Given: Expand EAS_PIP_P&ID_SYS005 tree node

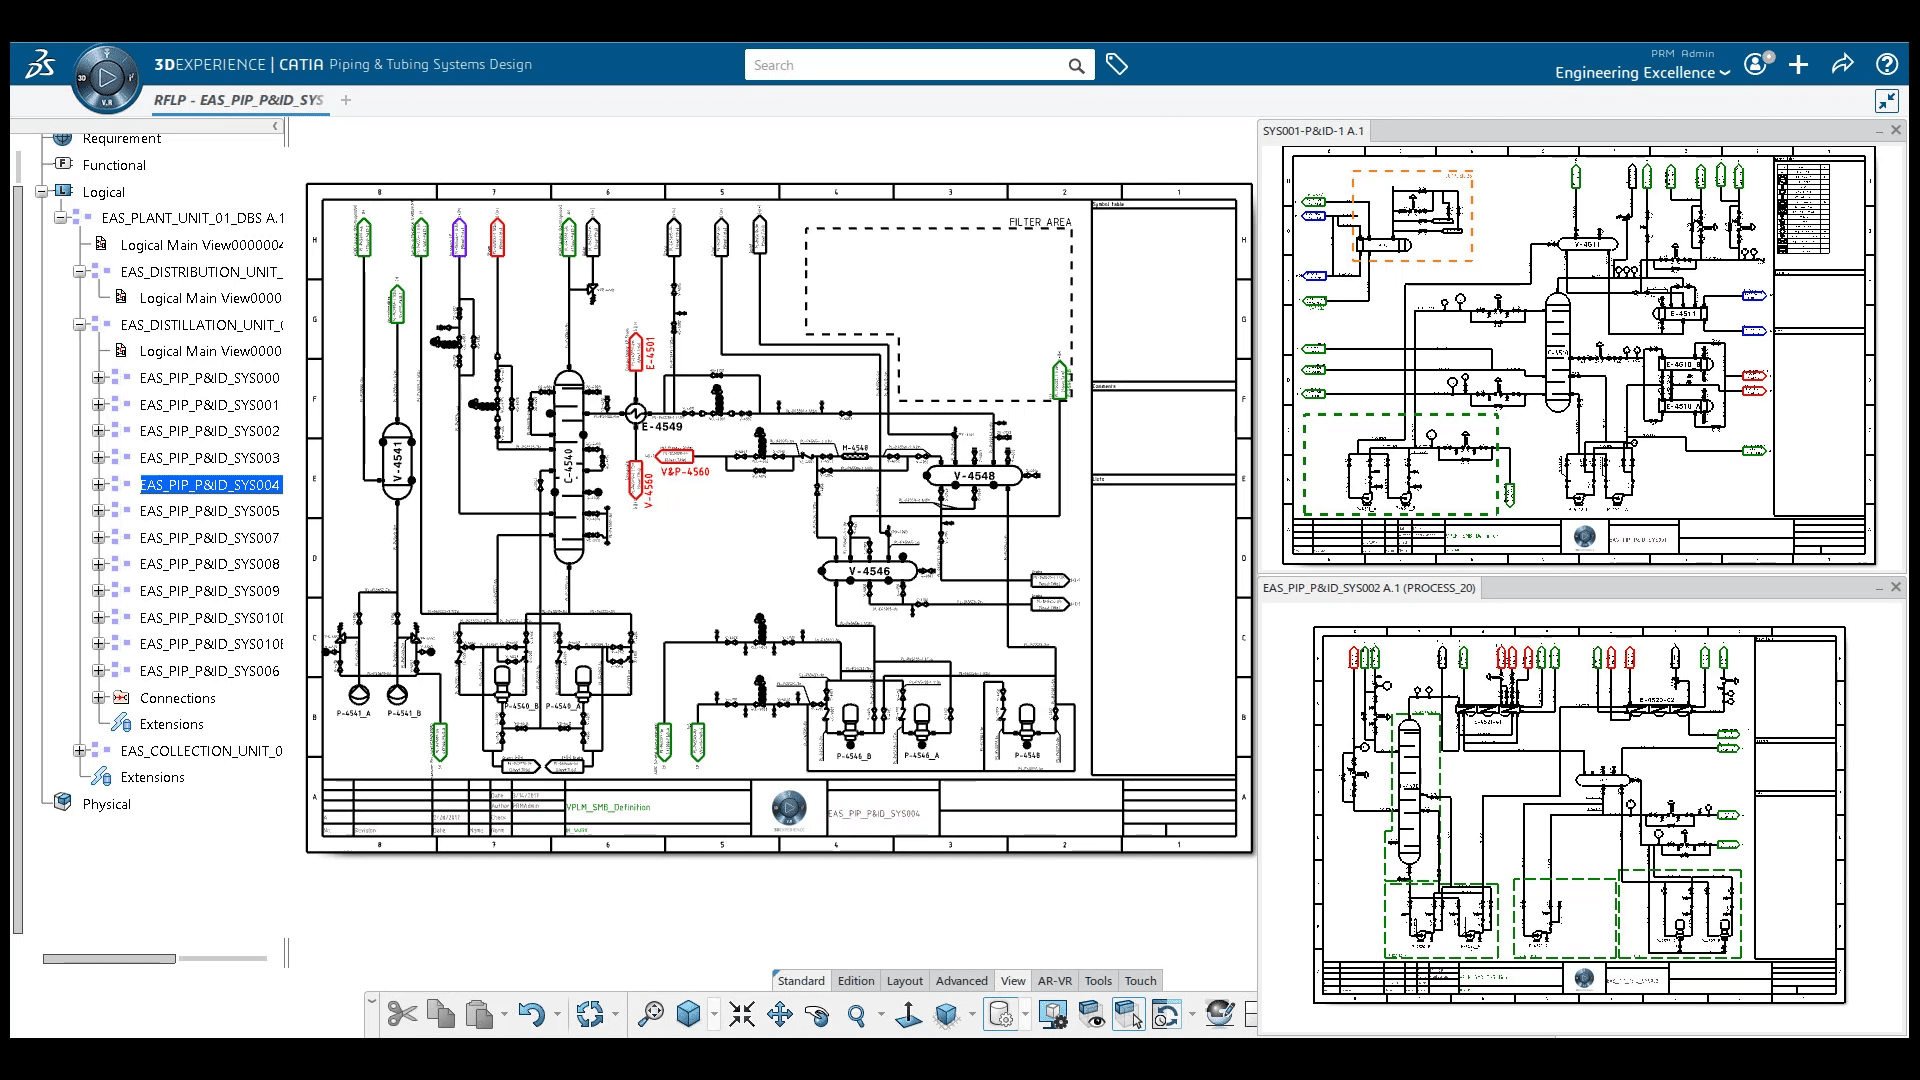Looking at the screenshot, I should (98, 511).
